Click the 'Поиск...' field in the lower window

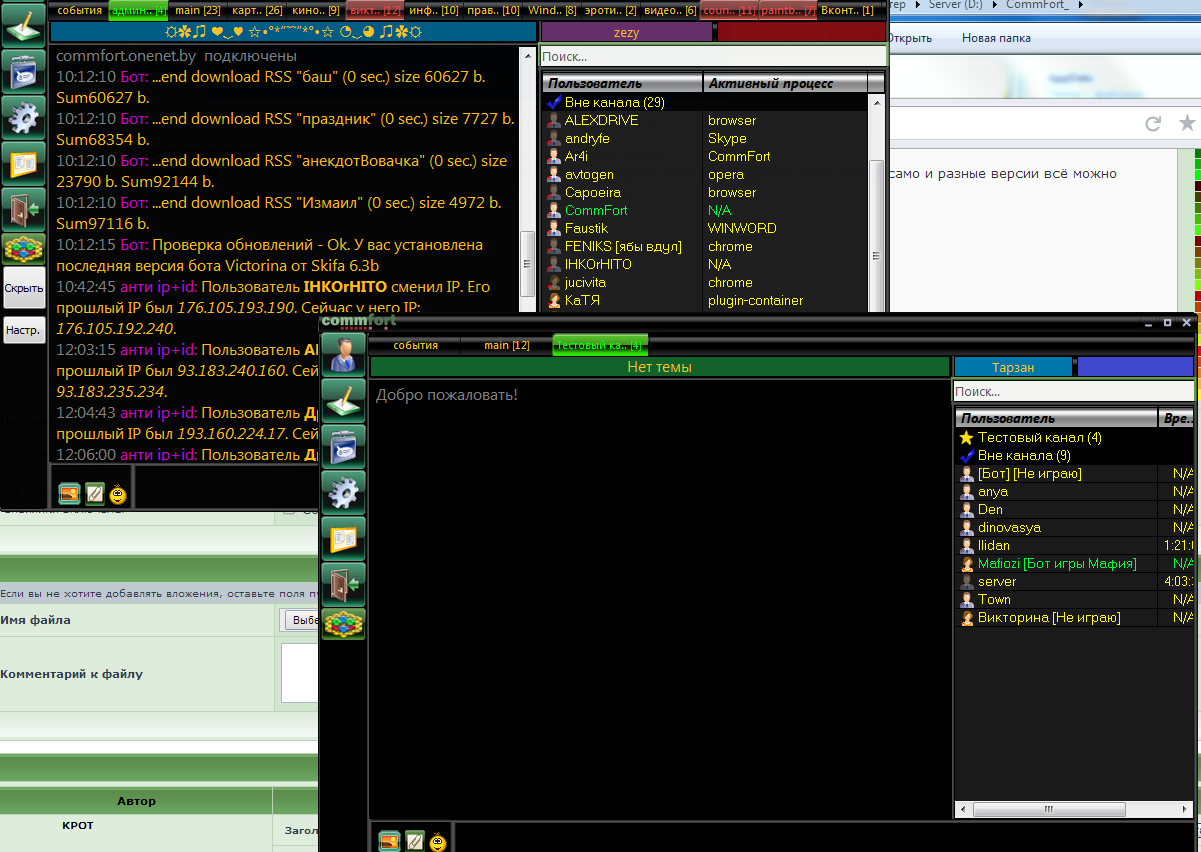click(1073, 392)
